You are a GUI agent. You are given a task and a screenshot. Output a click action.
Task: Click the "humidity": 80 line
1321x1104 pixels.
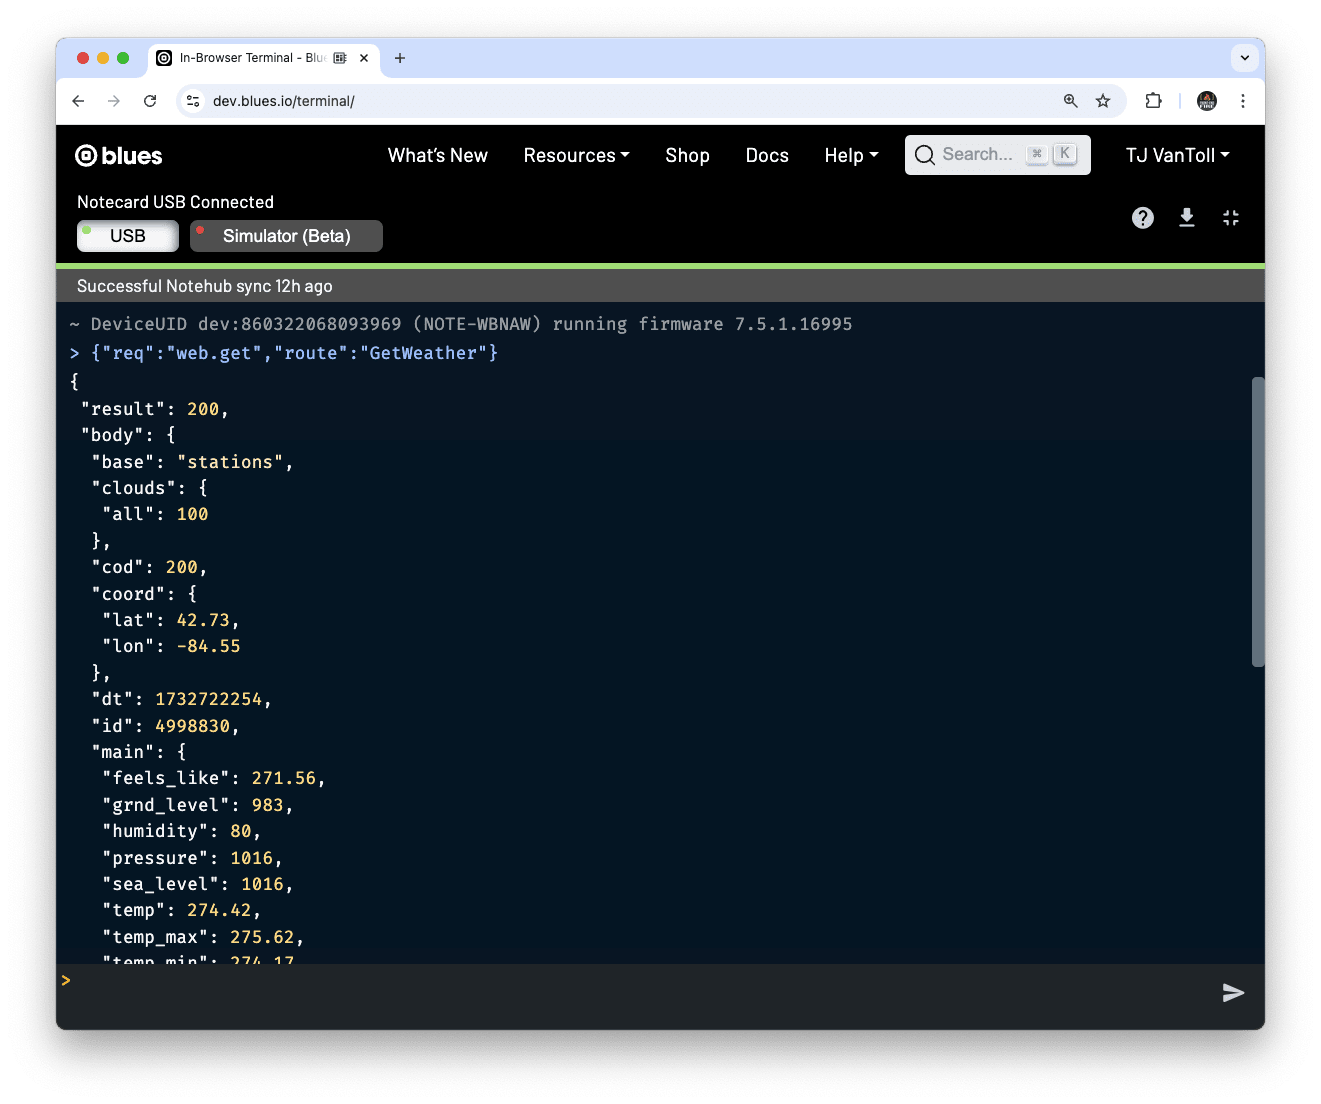(x=181, y=831)
